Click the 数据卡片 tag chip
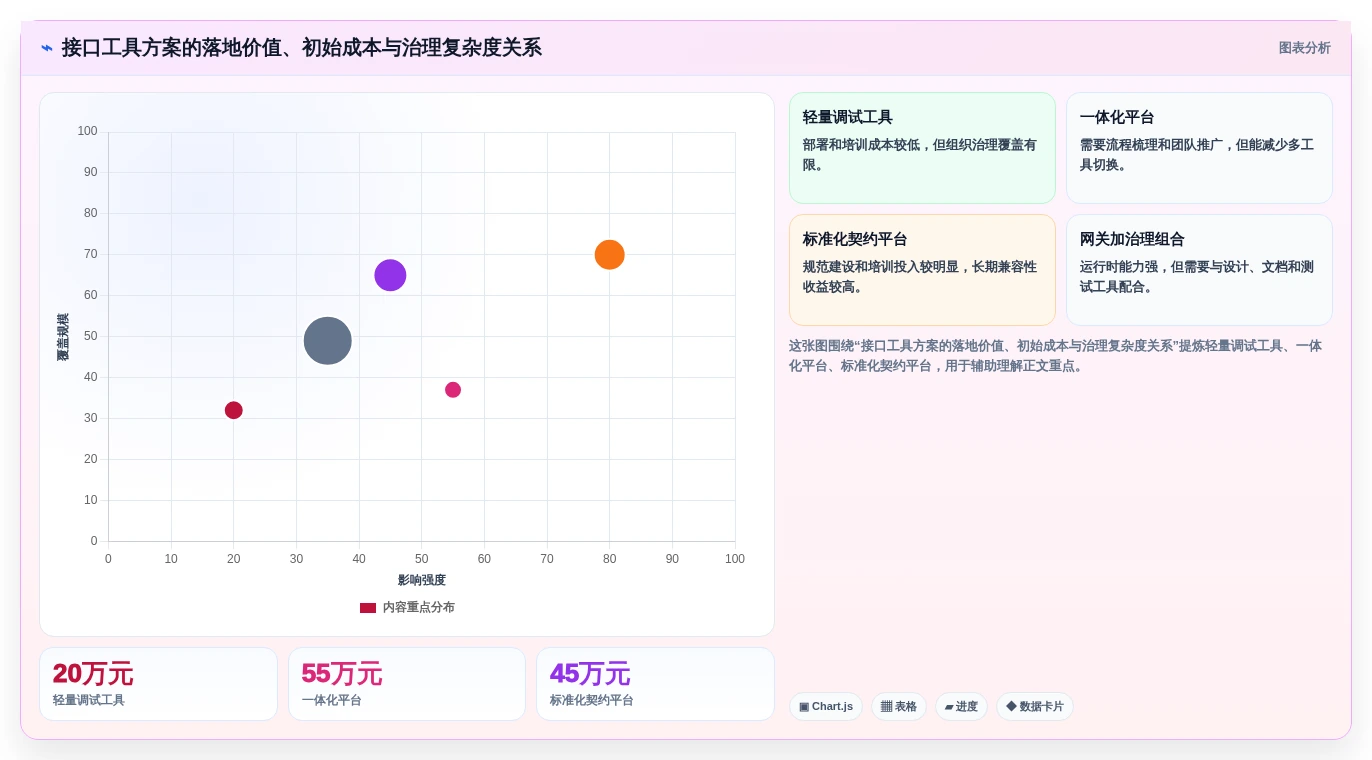 tap(1035, 707)
